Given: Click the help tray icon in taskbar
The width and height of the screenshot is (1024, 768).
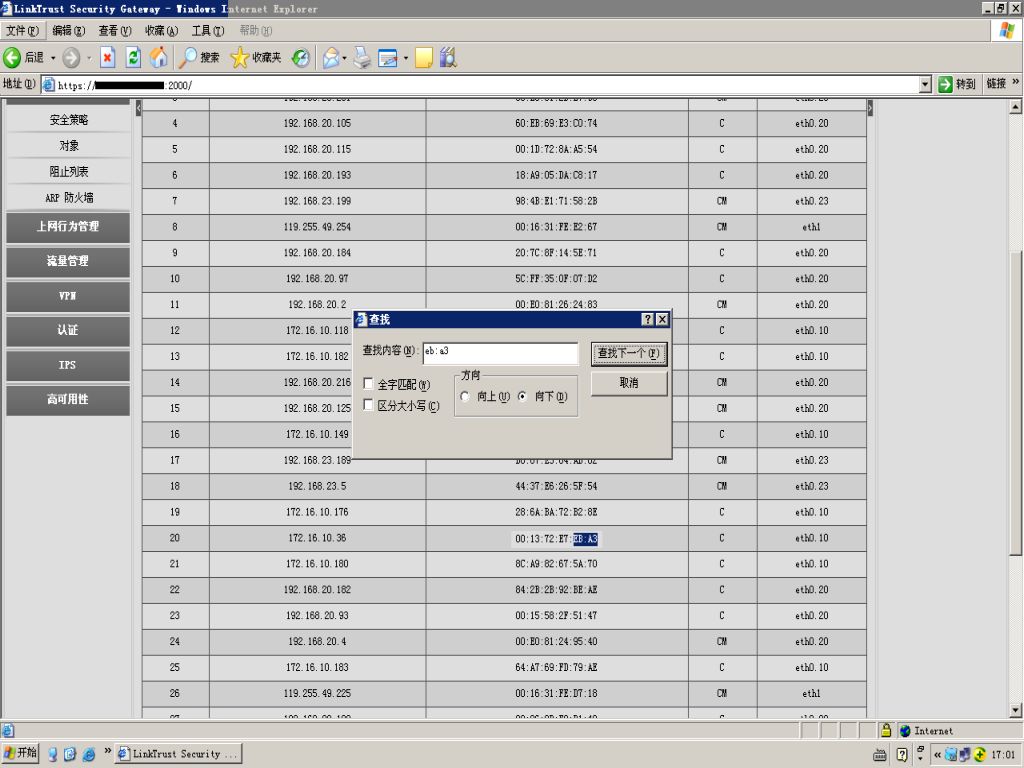Looking at the screenshot, I should pyautogui.click(x=902, y=755).
